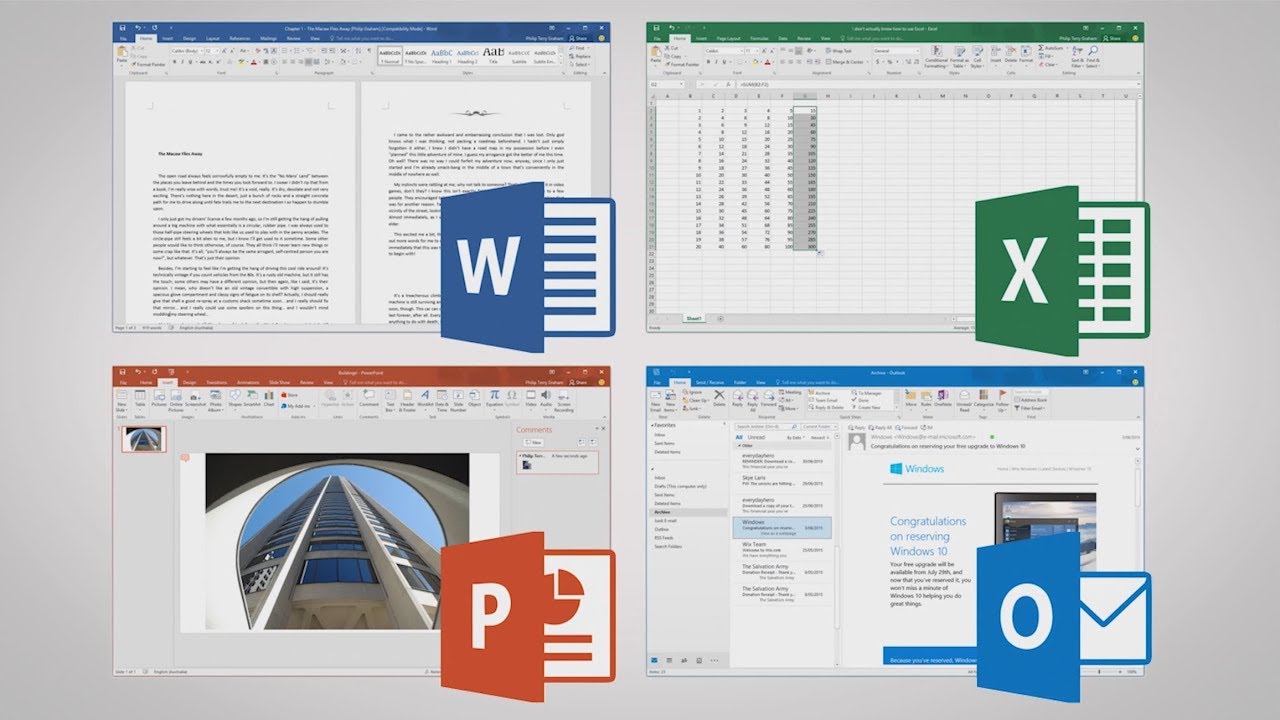
Task: Select the Archive folder in Outlook
Action: (x=689, y=511)
